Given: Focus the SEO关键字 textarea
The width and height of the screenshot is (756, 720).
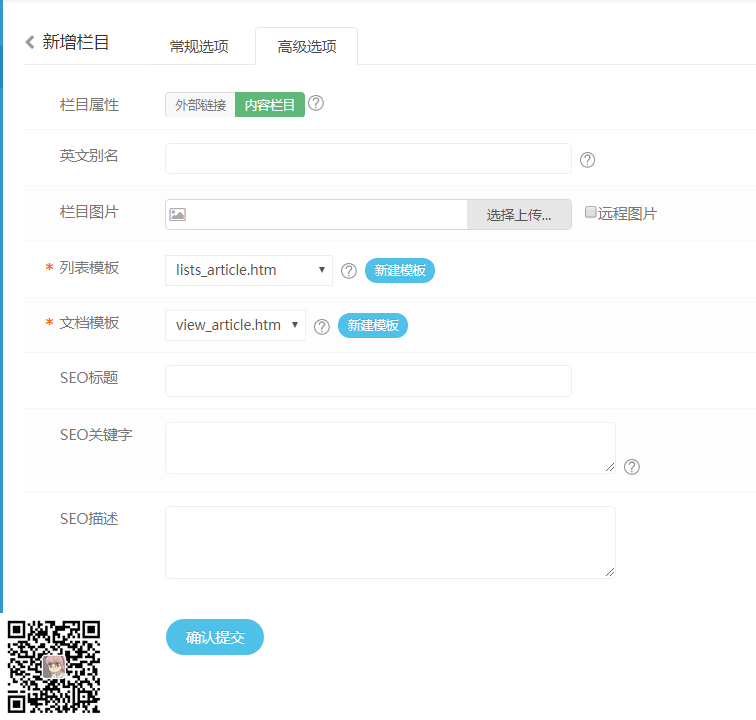Looking at the screenshot, I should 390,448.
